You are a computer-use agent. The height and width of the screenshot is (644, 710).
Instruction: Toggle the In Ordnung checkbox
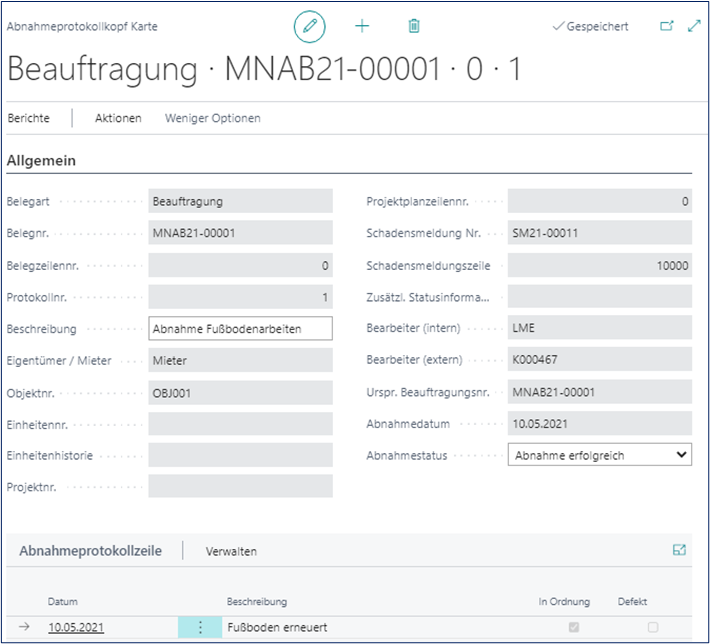(x=573, y=628)
